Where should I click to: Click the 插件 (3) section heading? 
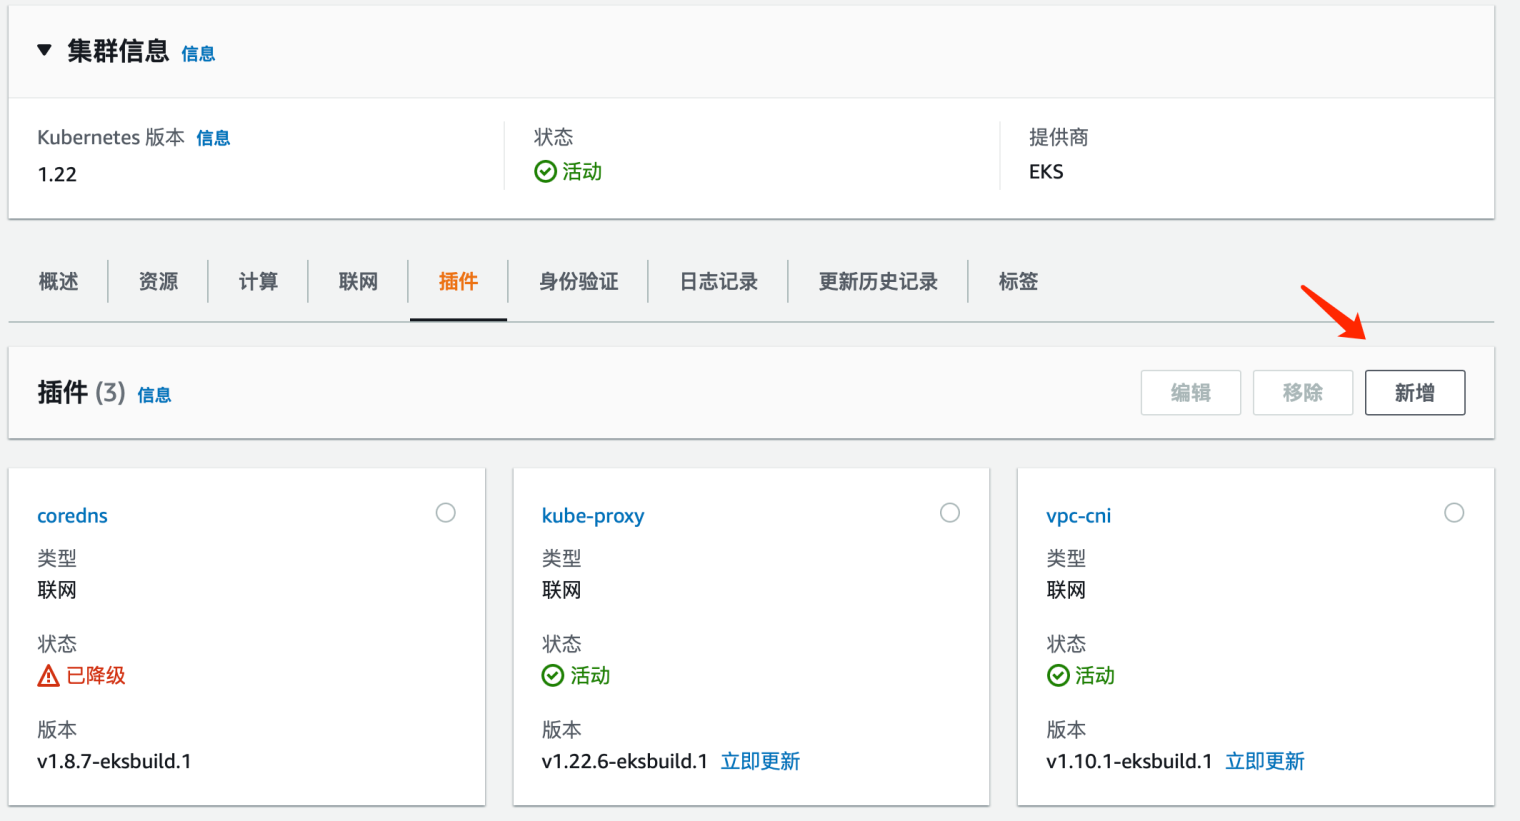tap(81, 393)
